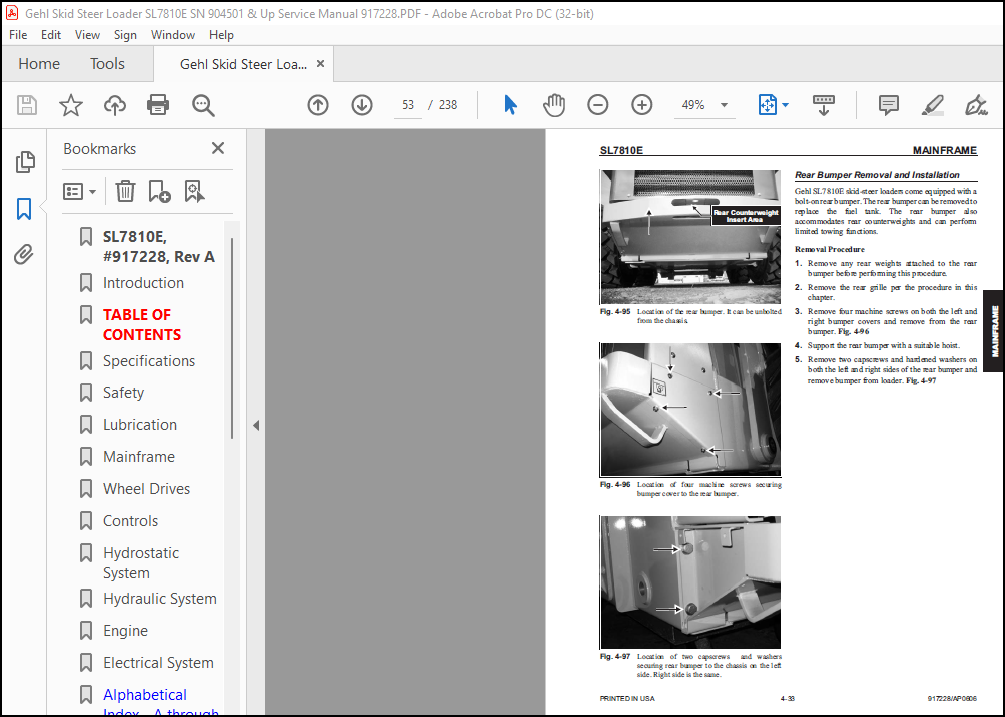Click the zoom value field 49%
This screenshot has width=1005, height=717.
[693, 105]
